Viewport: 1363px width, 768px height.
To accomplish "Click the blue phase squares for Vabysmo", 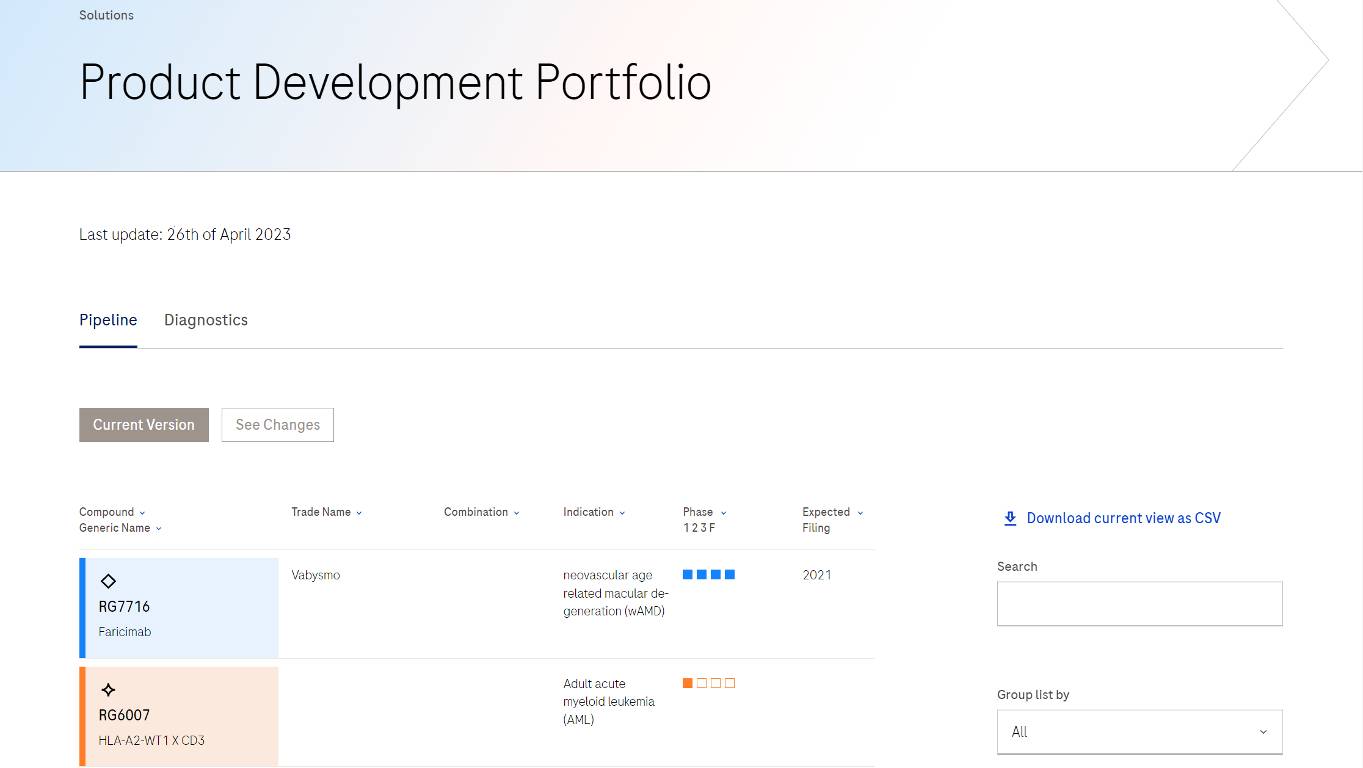I will coord(709,575).
